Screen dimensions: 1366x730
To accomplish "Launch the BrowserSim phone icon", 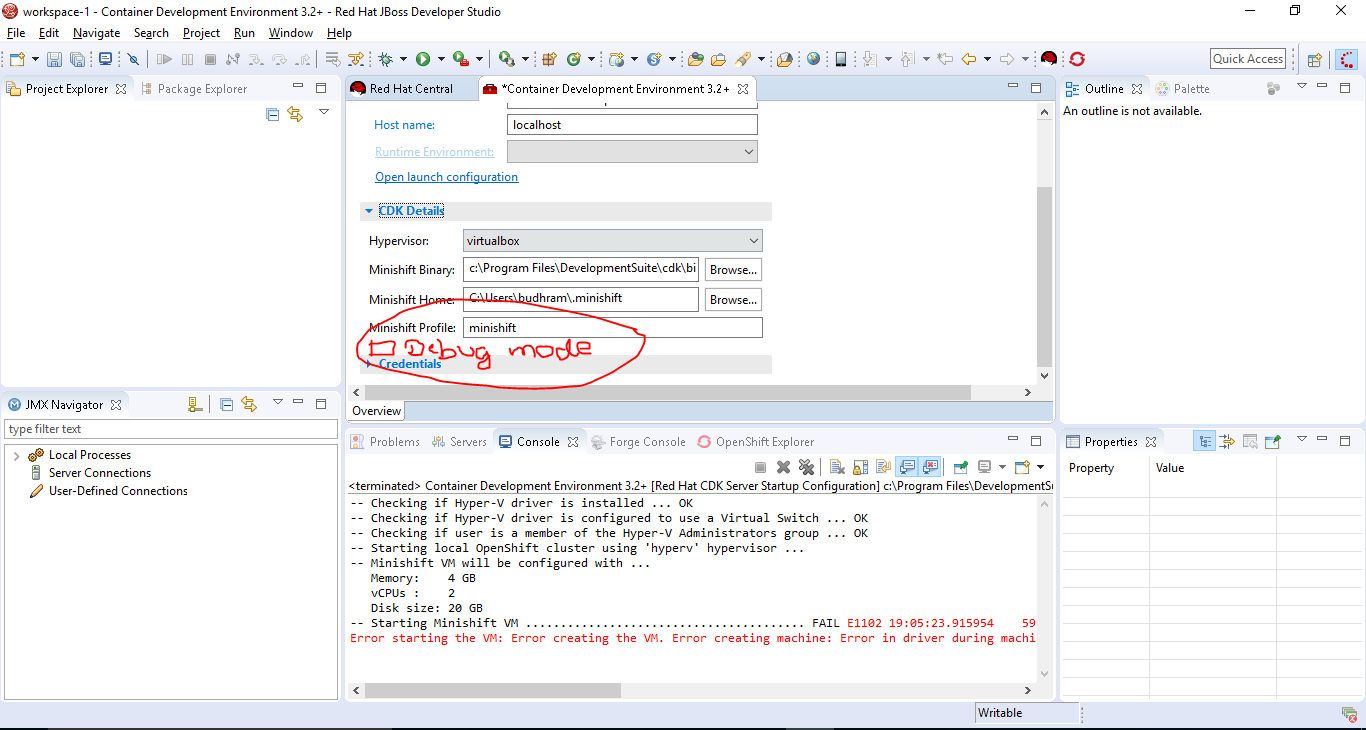I will pyautogui.click(x=841, y=59).
